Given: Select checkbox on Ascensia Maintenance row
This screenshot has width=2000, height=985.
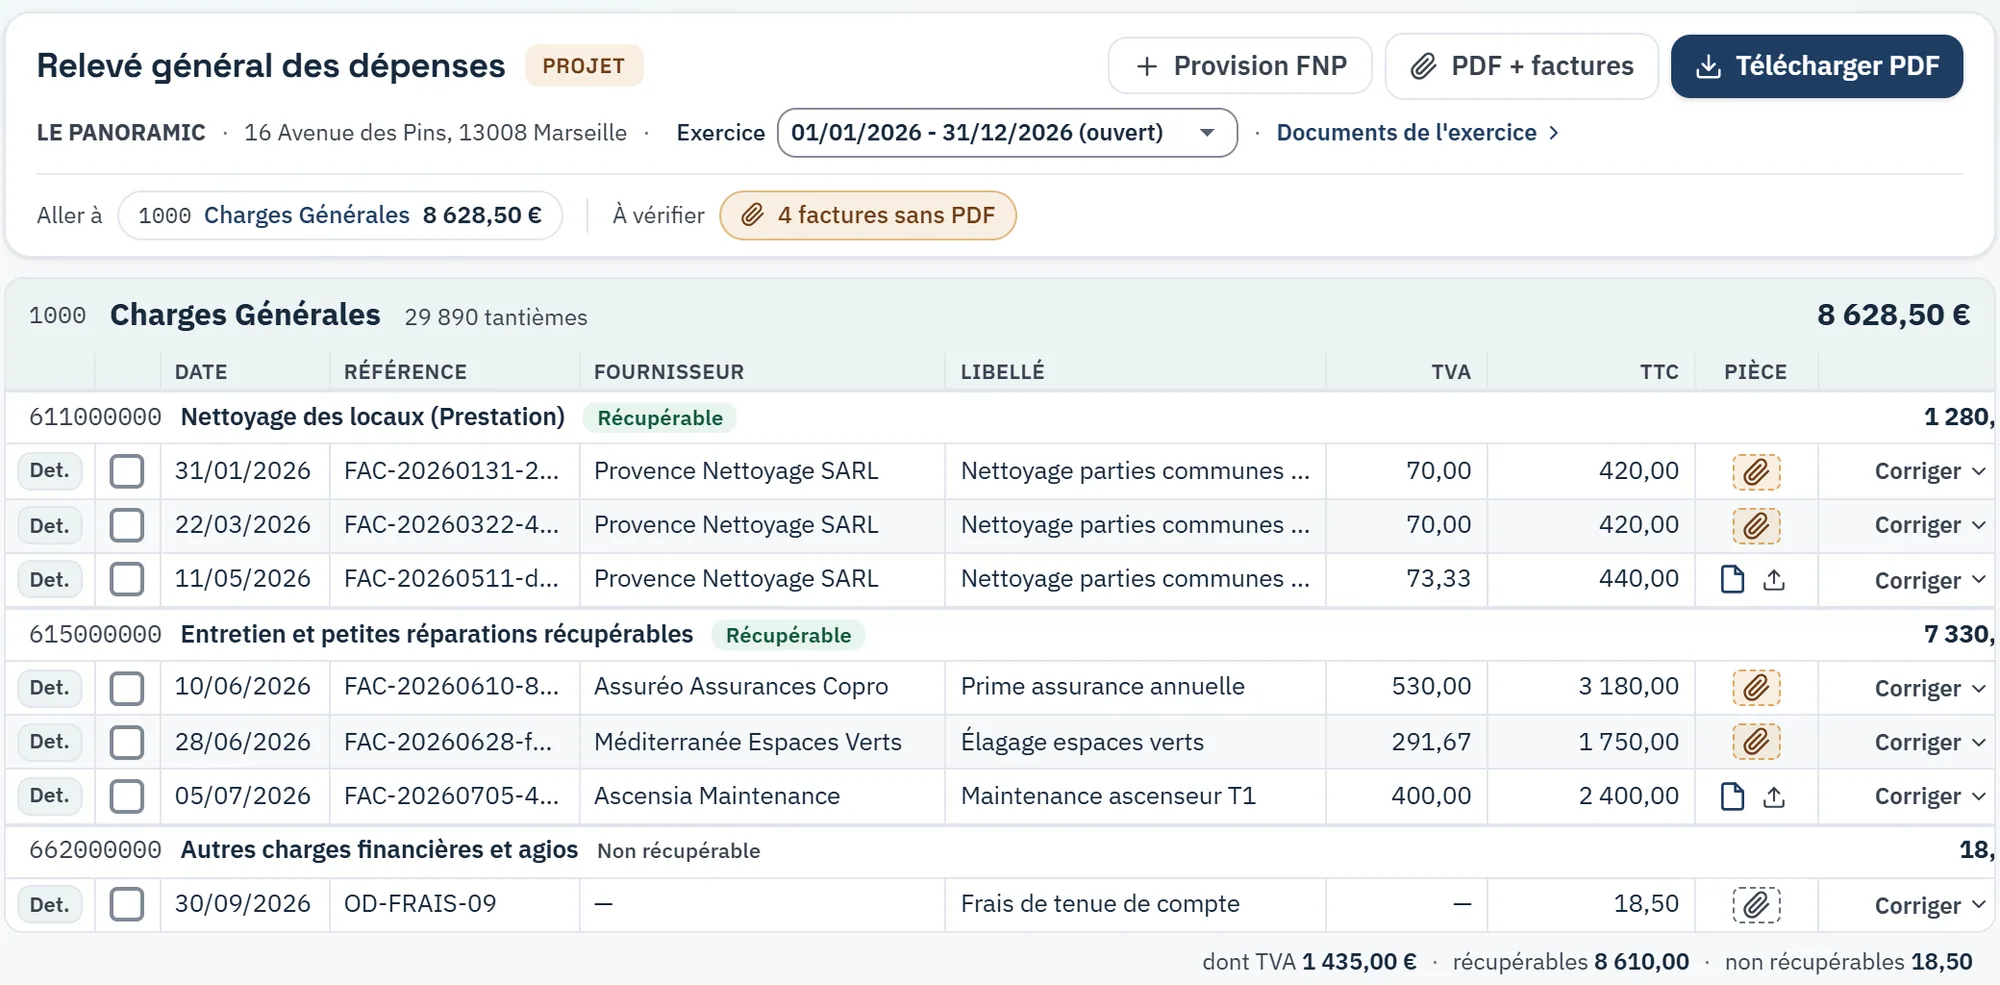Looking at the screenshot, I should pos(127,796).
